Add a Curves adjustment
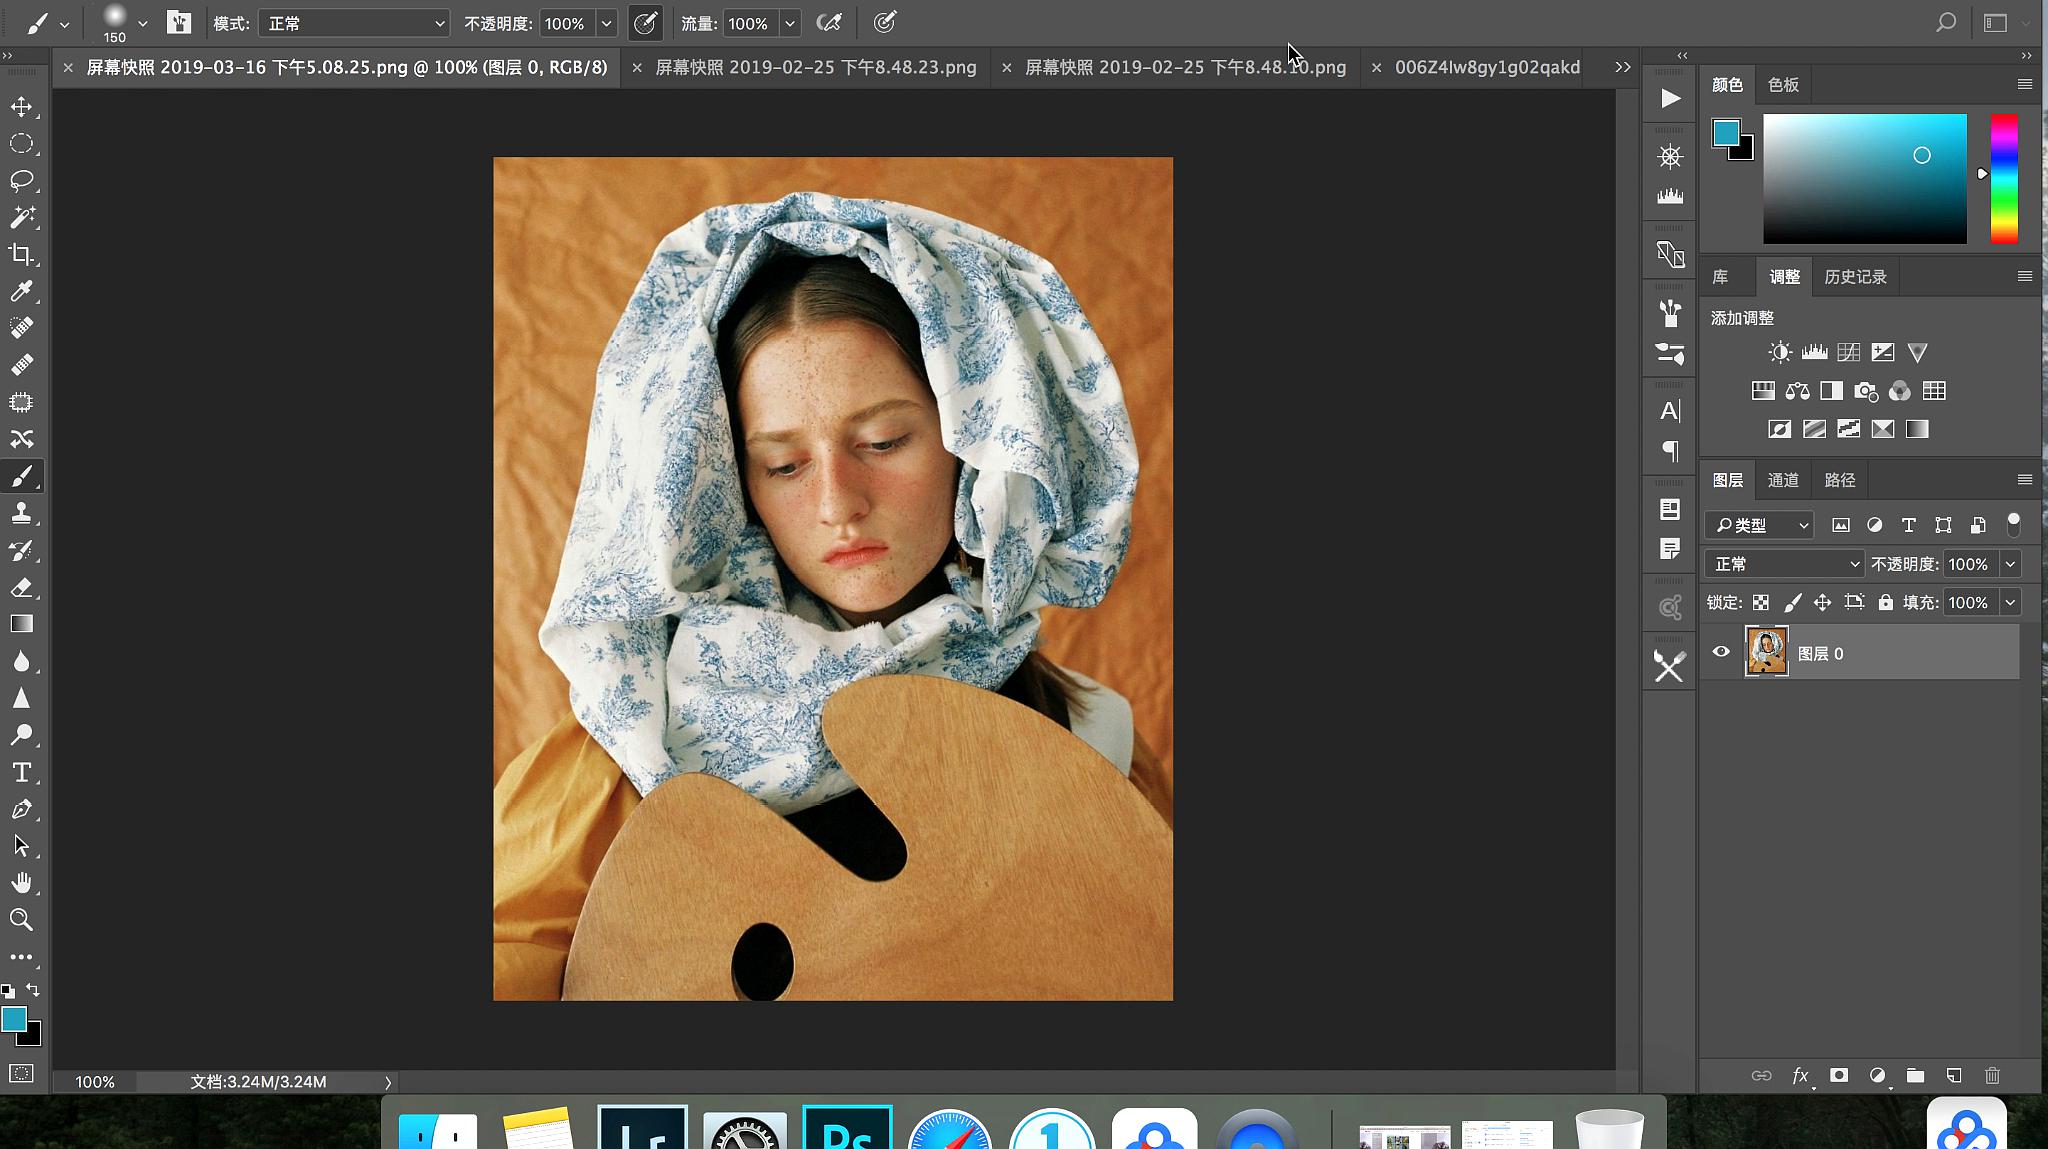This screenshot has width=2048, height=1149. click(1848, 352)
